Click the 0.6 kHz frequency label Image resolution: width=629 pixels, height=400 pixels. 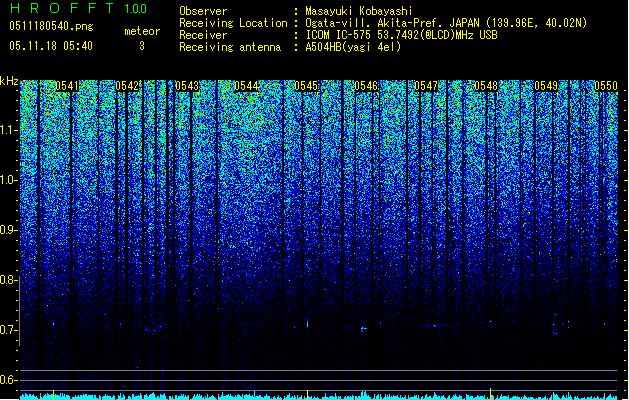tap(8, 380)
